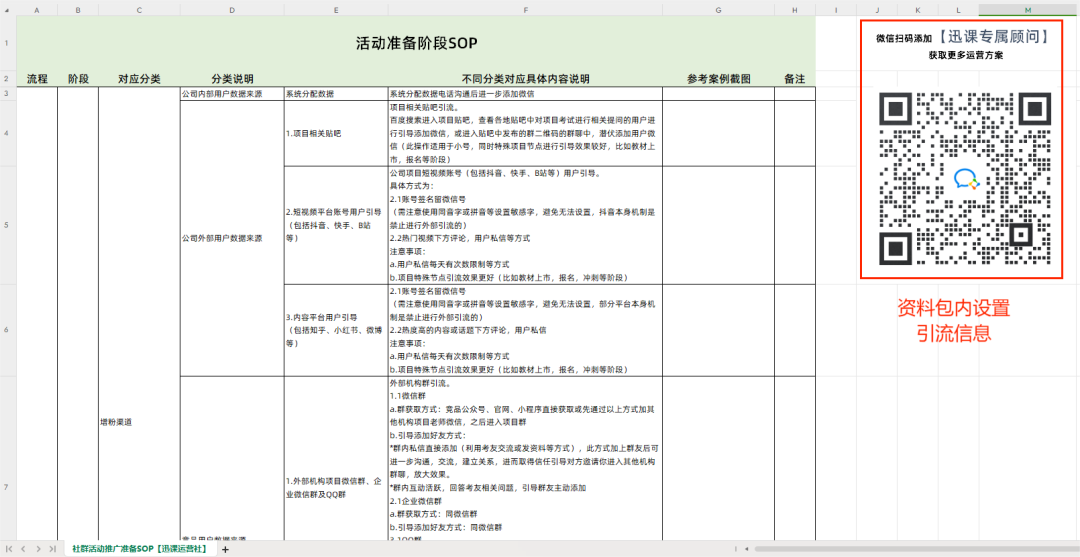The width and height of the screenshot is (1080, 557).
Task: Select column K header
Action: (918, 10)
